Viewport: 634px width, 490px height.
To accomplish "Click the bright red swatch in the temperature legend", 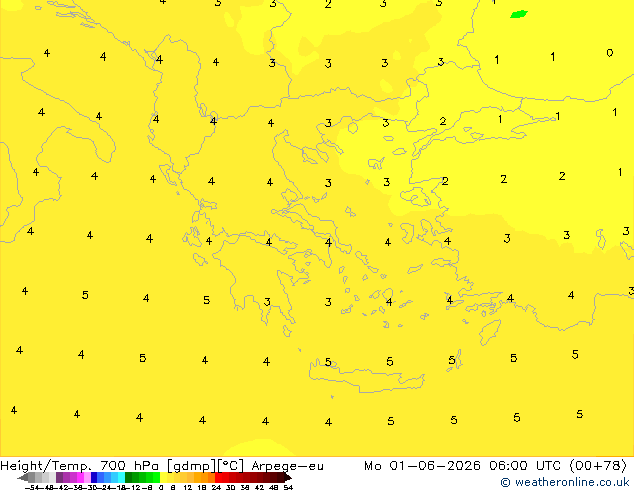I will [218, 477].
